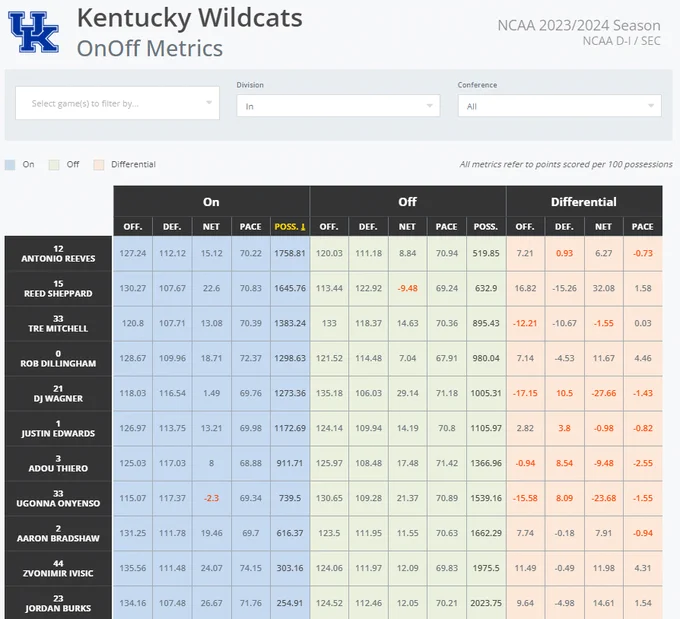This screenshot has height=619, width=680.
Task: Click Bradshaw's on possessions 616.37
Action: (290, 533)
